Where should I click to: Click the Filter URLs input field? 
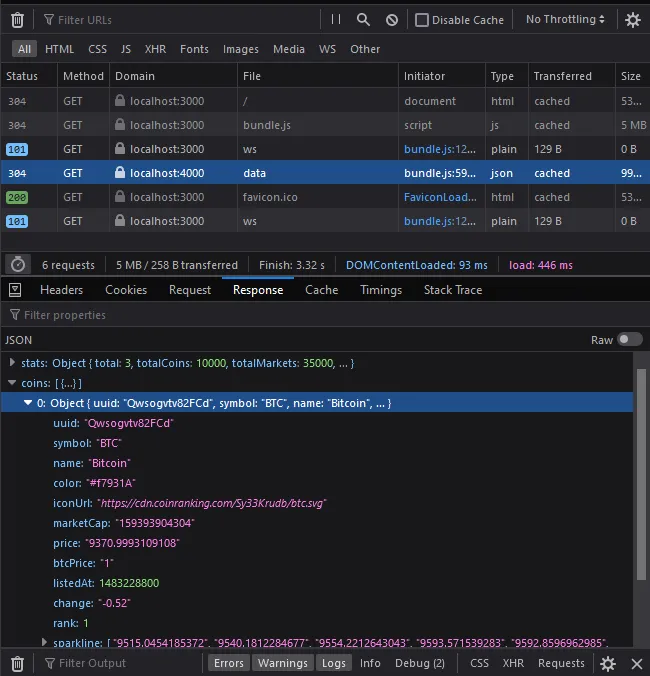(x=180, y=20)
